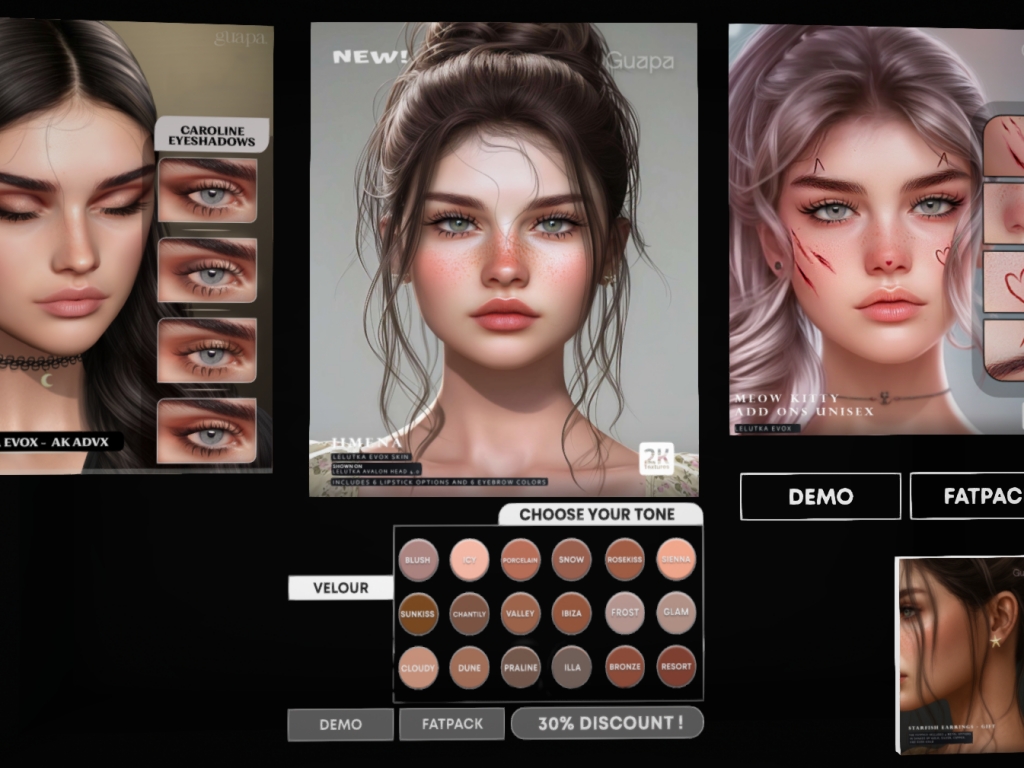Click the EVOX - AK ADVX label
Image resolution: width=1024 pixels, height=768 pixels.
(x=60, y=442)
